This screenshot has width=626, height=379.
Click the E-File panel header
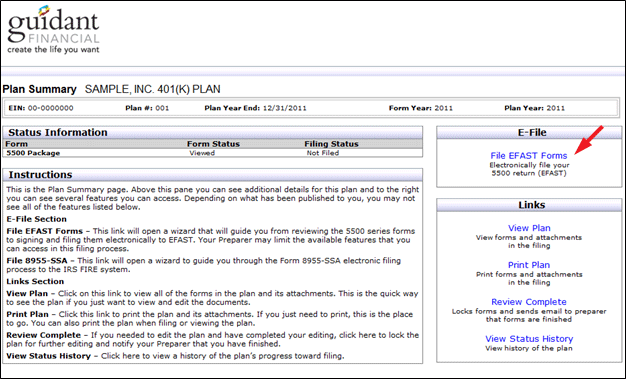(x=529, y=133)
